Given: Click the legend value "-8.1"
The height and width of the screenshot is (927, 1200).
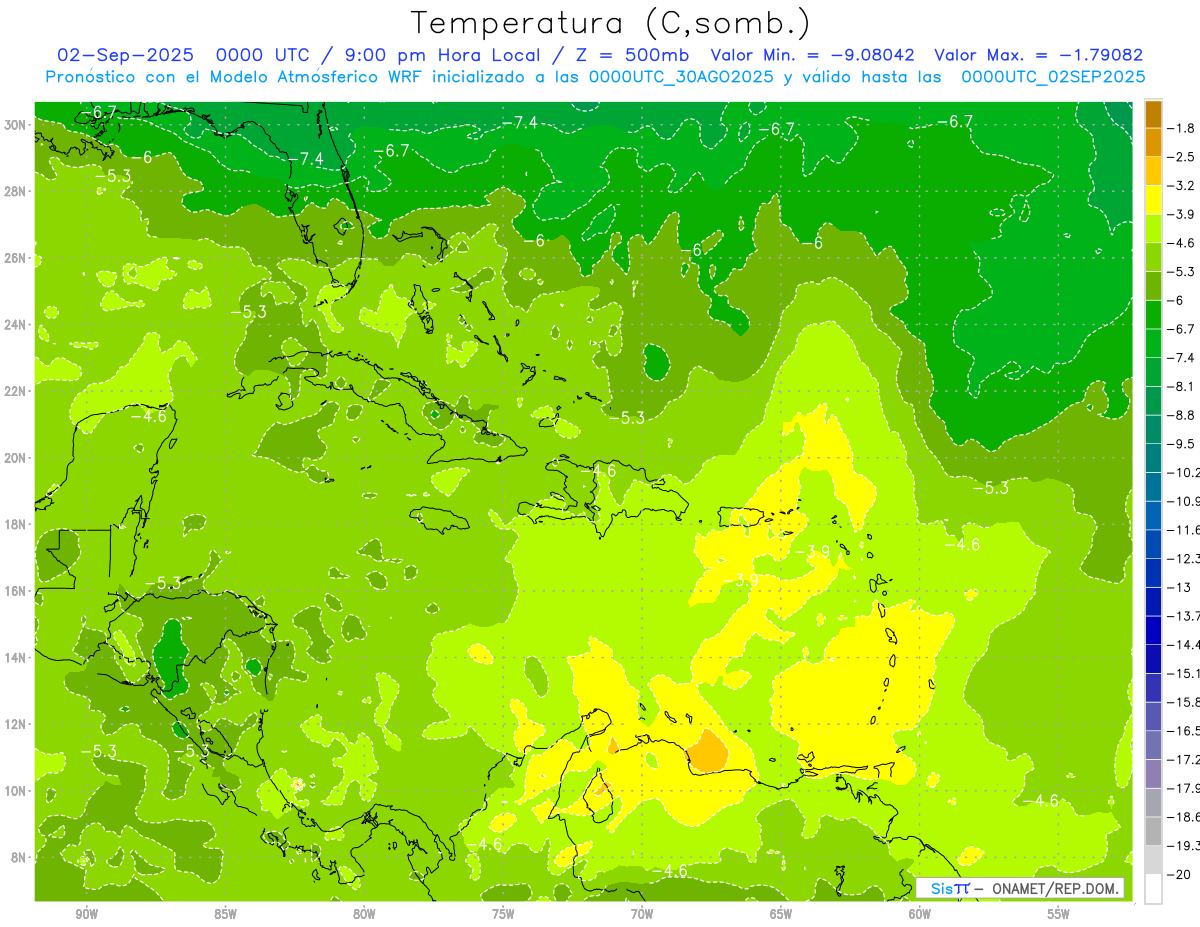Looking at the screenshot, I should pos(1183,386).
